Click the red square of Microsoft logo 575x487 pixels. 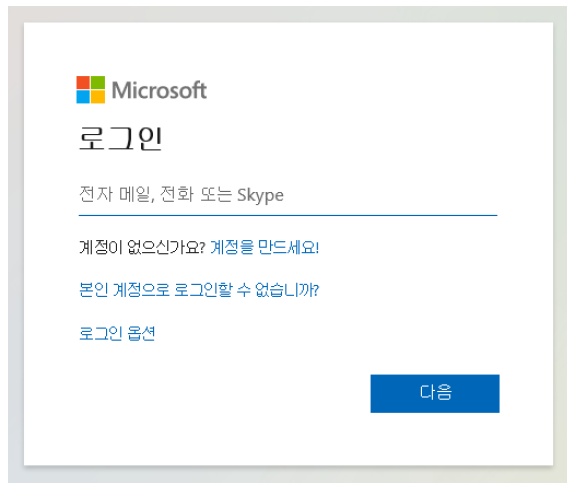tap(83, 83)
